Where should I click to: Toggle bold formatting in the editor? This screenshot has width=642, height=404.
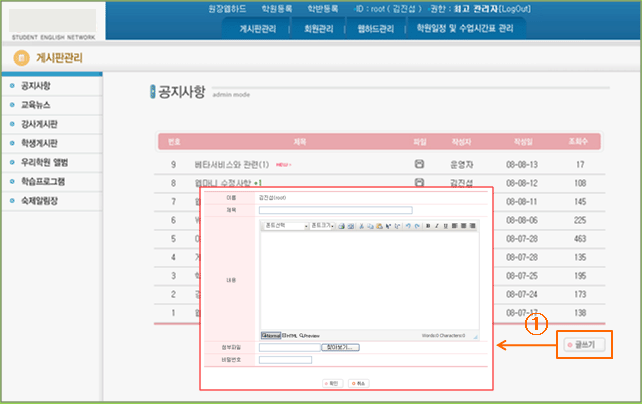(428, 226)
